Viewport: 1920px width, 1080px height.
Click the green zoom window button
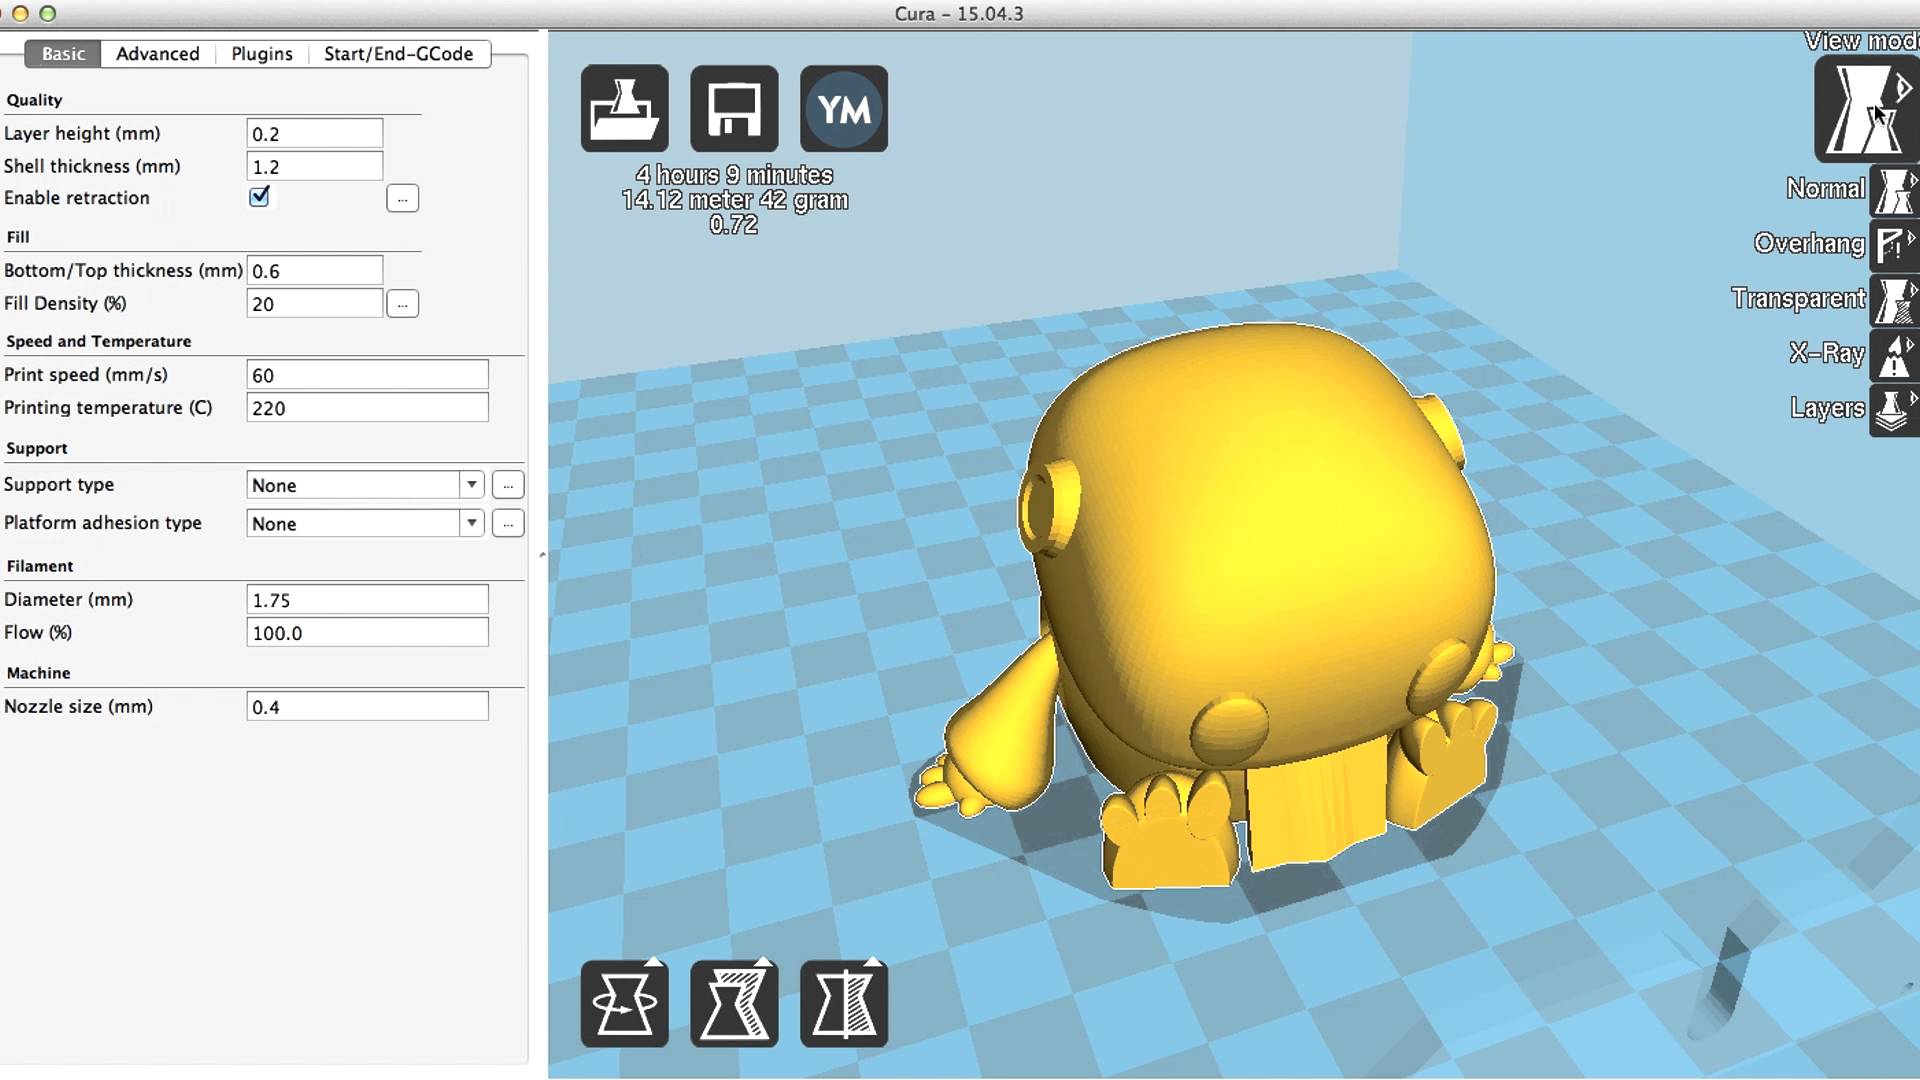tap(47, 13)
